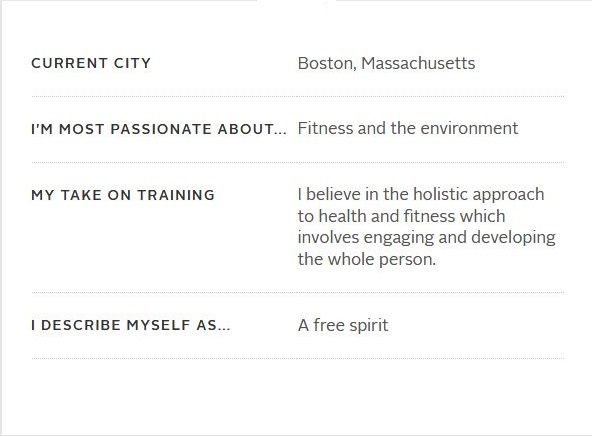592x436 pixels.
Task: Click the MY TAKE ON TRAINING label
Action: (123, 195)
